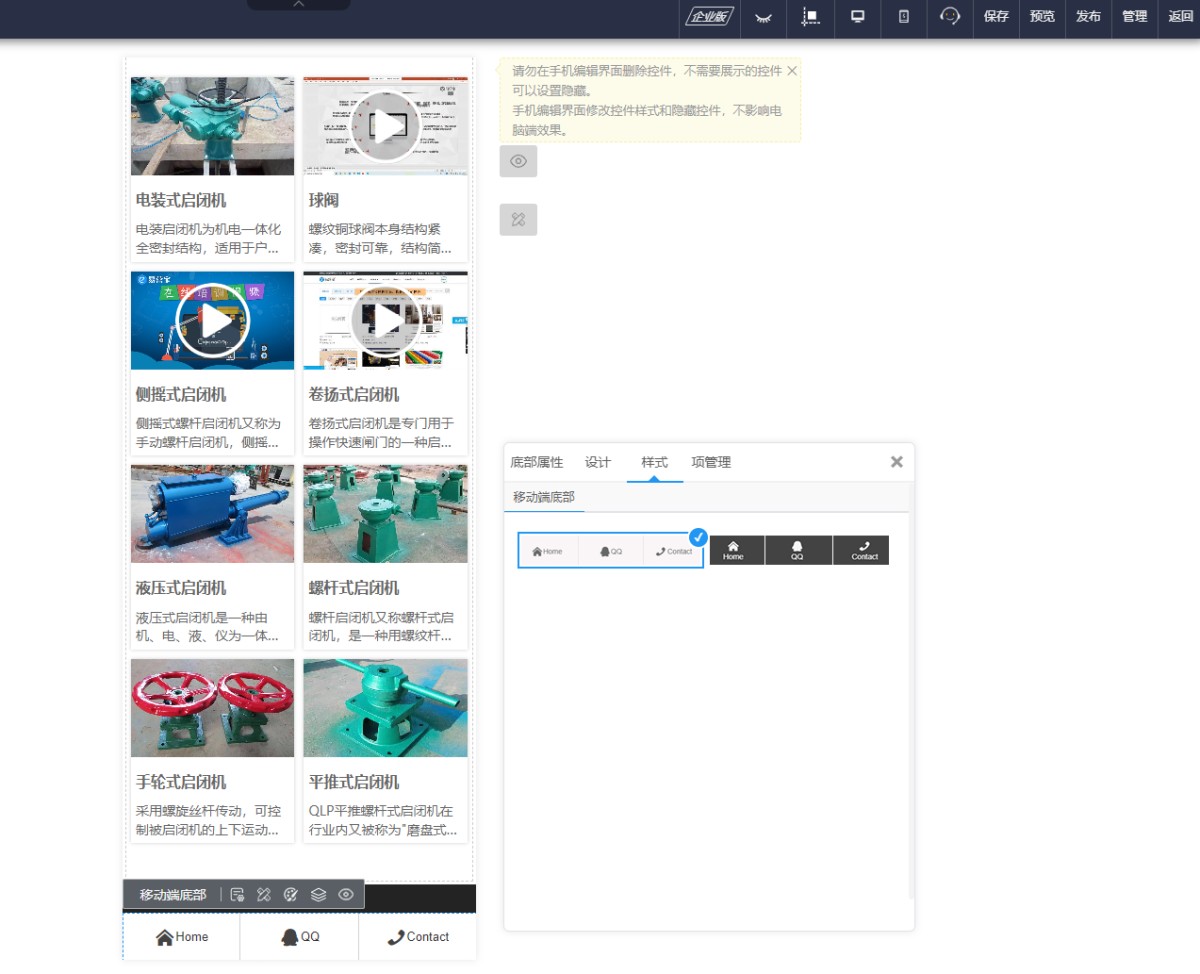Viewport: 1200px width, 974px height.
Task: Click the gray eye button below the tip
Action: click(x=518, y=161)
